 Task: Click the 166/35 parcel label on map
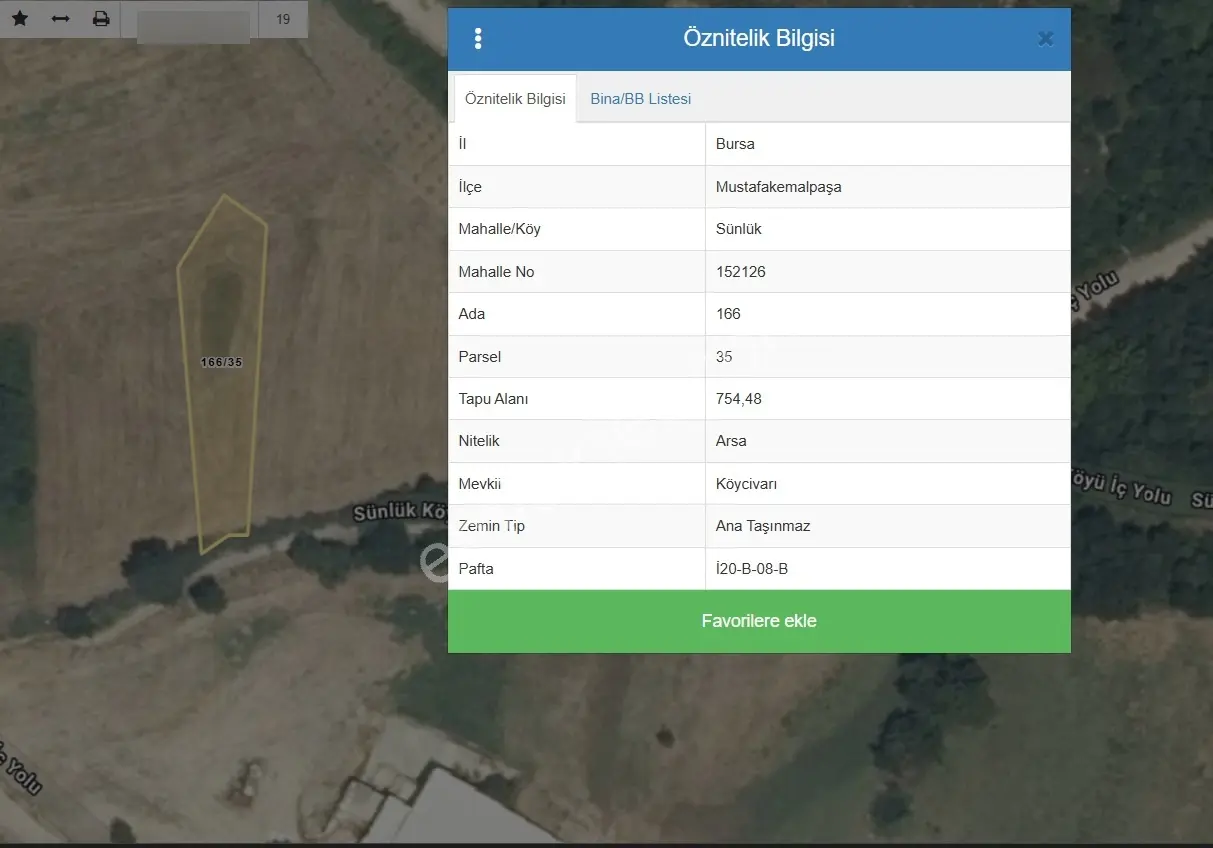tap(222, 362)
